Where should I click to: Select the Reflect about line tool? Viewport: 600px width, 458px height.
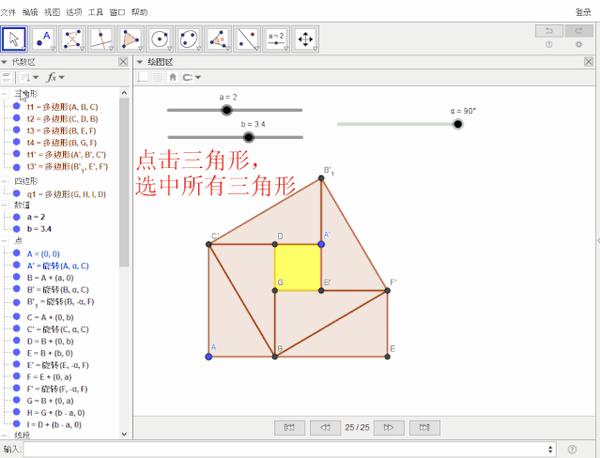(247, 39)
